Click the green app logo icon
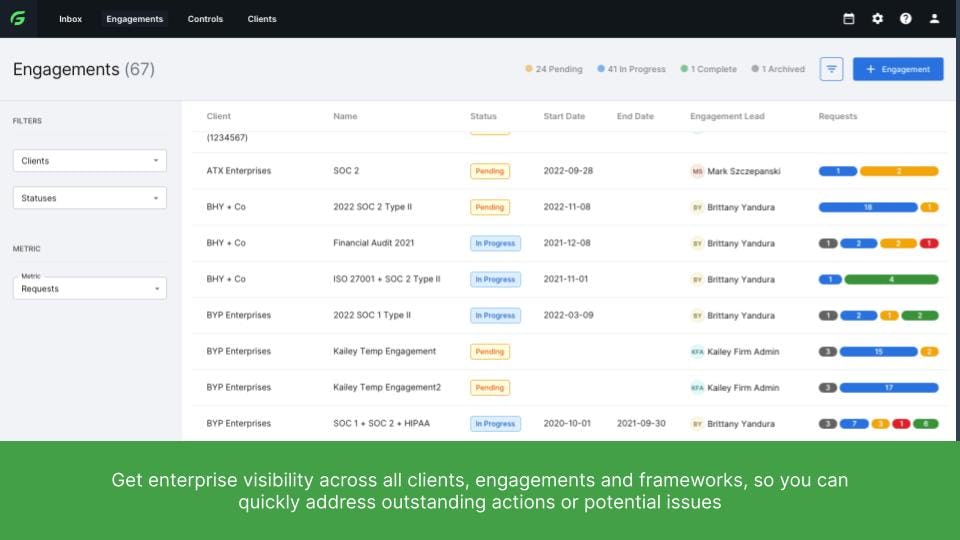Image resolution: width=960 pixels, height=540 pixels. click(x=18, y=18)
